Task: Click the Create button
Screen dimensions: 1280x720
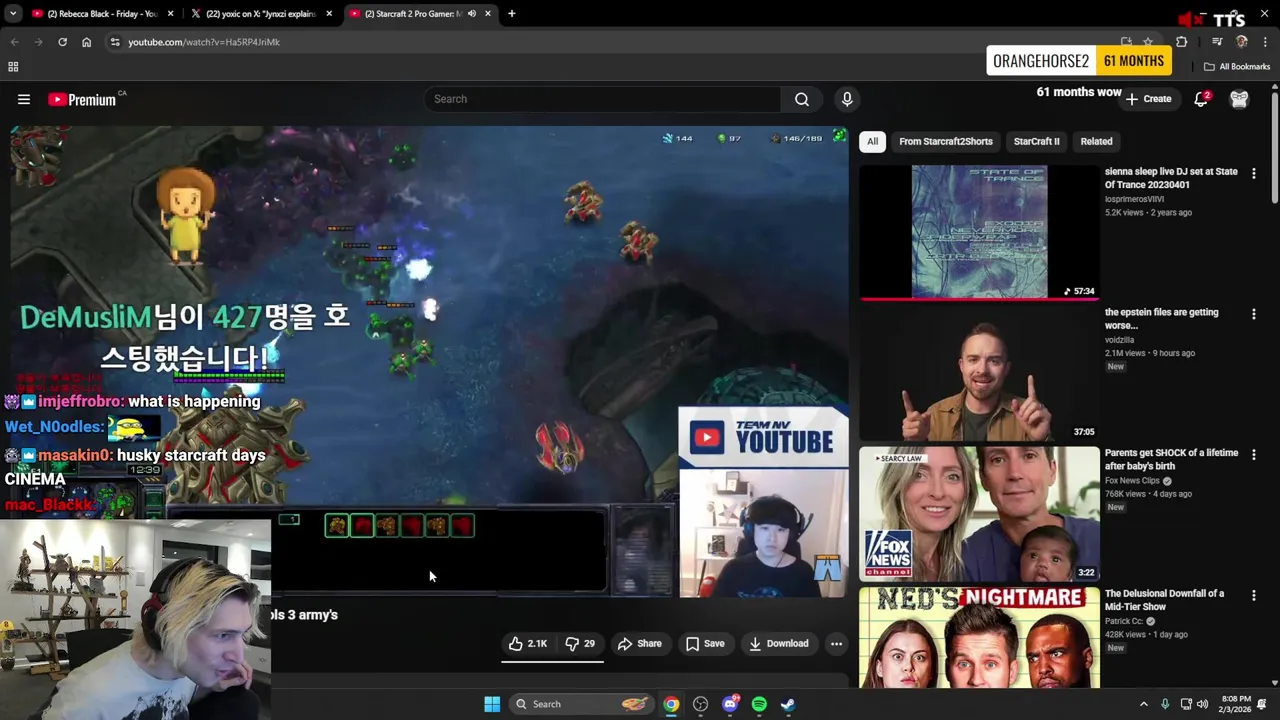Action: (1148, 99)
